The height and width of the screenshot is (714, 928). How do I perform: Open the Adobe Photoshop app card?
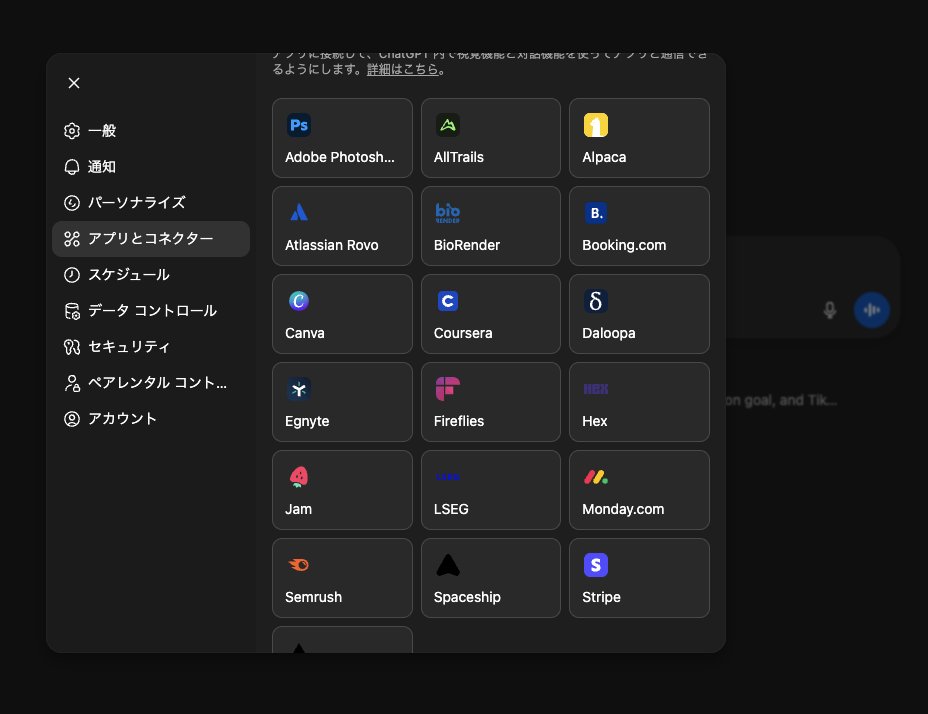coord(342,138)
